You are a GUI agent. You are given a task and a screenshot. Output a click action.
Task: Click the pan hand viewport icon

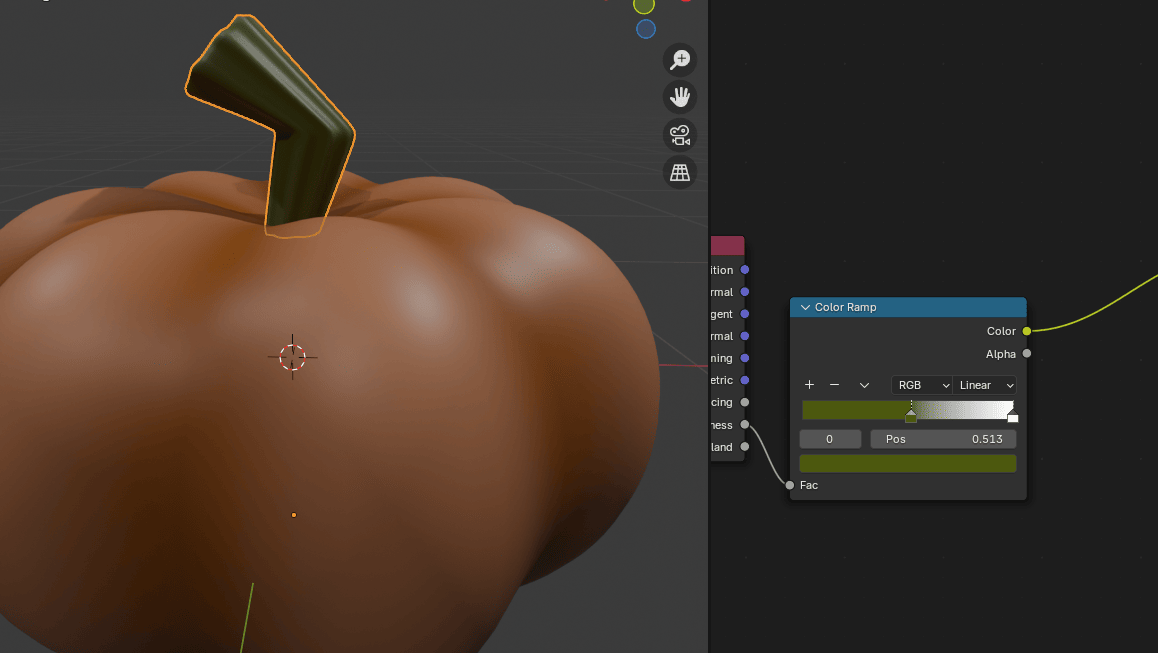(x=680, y=97)
